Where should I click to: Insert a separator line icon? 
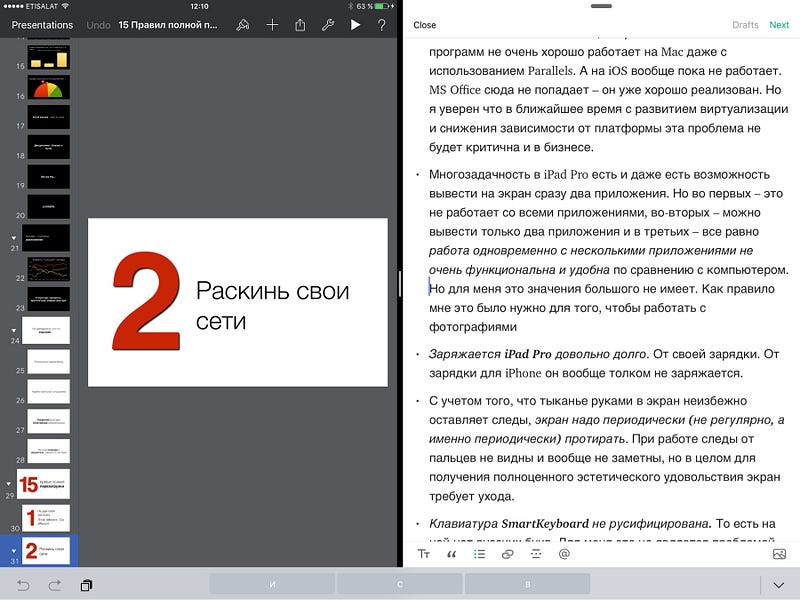click(x=536, y=554)
